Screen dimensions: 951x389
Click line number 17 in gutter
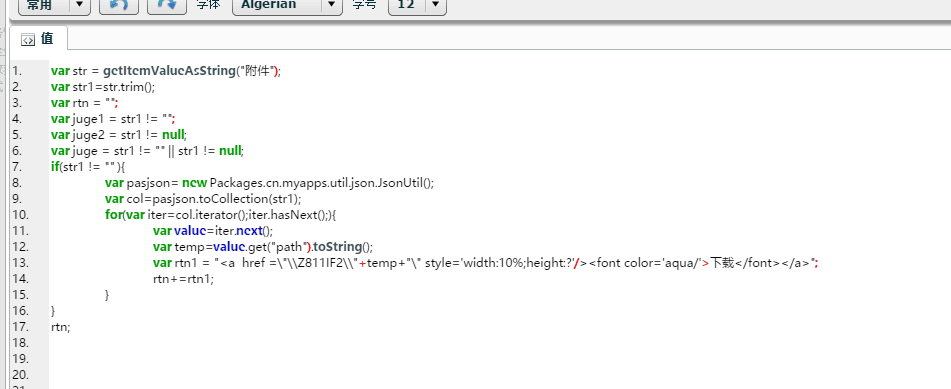pos(20,327)
